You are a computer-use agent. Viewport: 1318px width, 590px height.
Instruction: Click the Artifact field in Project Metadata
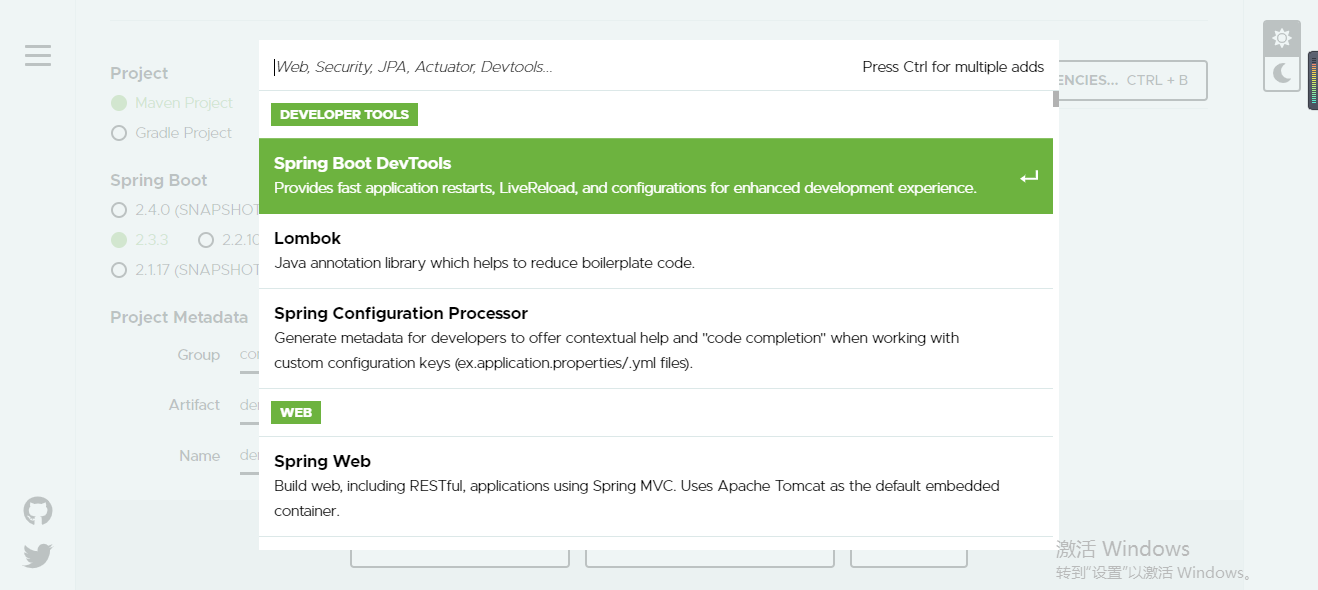249,405
